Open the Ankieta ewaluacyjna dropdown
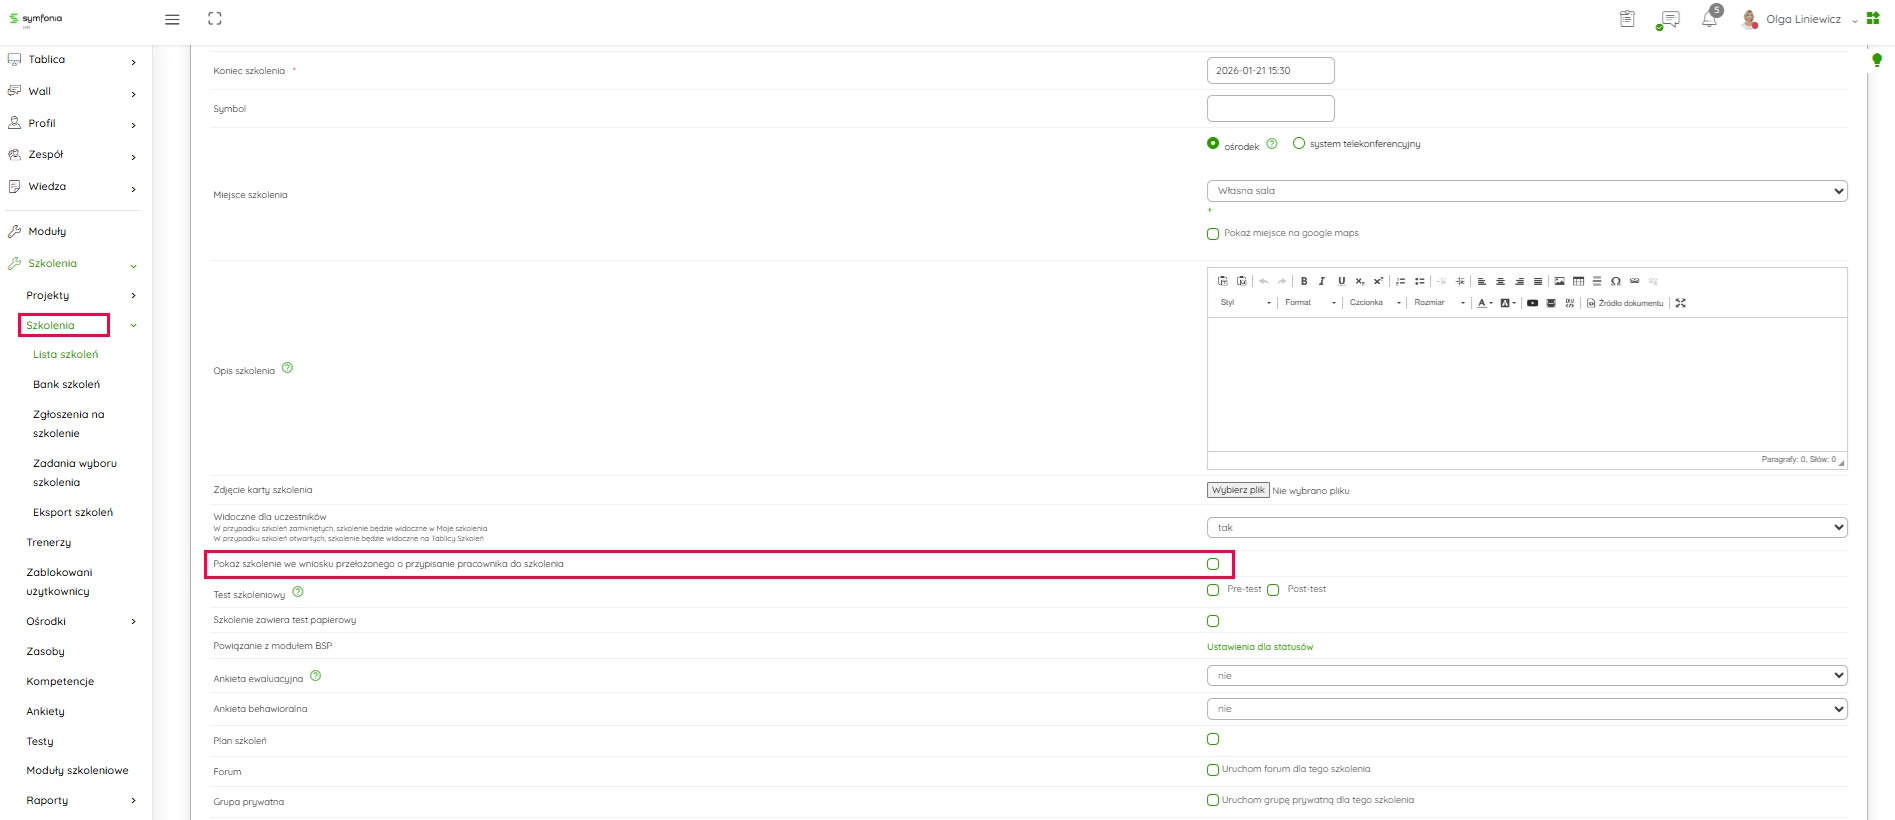This screenshot has width=1895, height=820. [1526, 676]
